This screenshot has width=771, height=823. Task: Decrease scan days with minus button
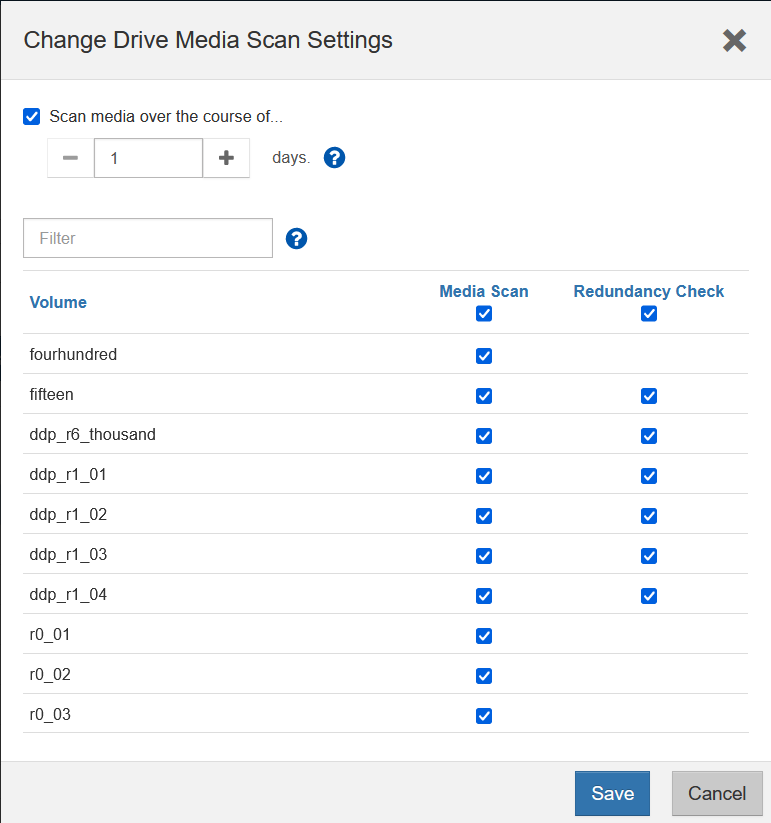70,158
